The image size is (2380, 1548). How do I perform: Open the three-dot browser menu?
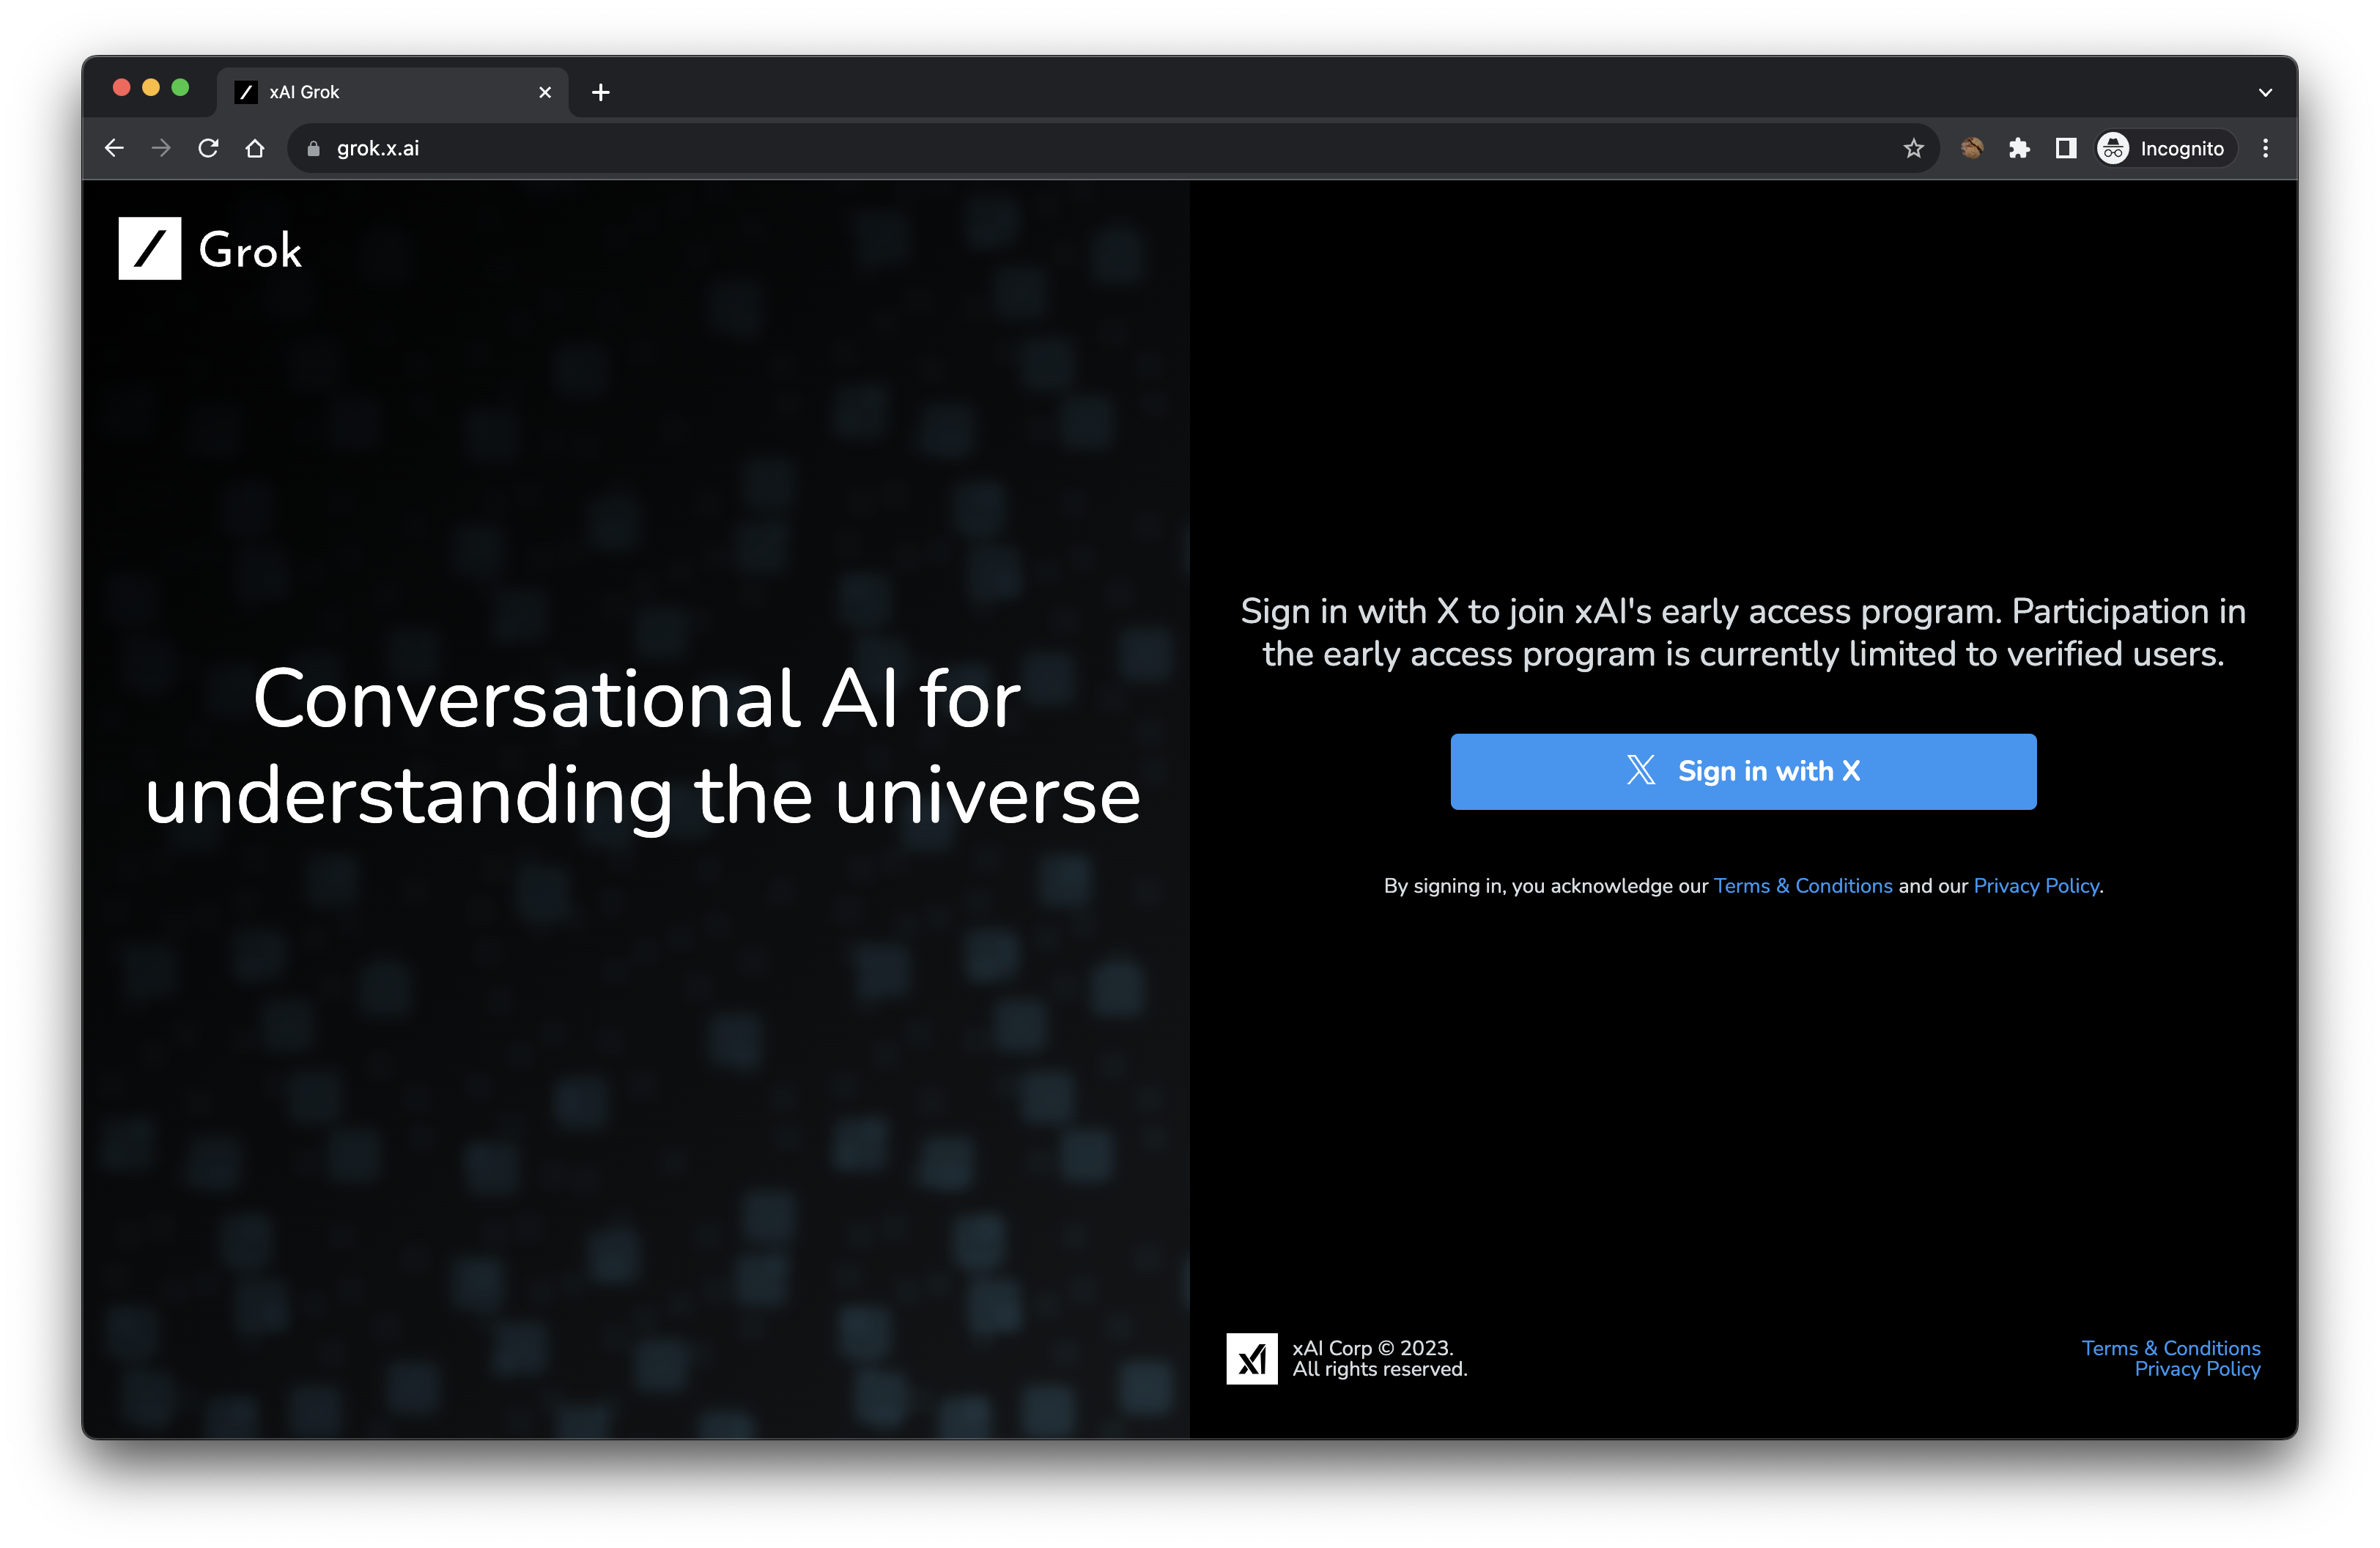point(2266,147)
